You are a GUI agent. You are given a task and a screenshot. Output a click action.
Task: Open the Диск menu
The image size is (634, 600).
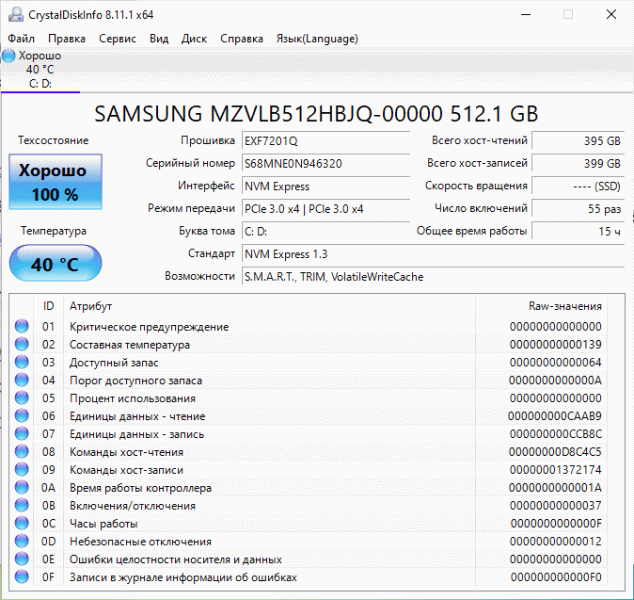pos(194,39)
